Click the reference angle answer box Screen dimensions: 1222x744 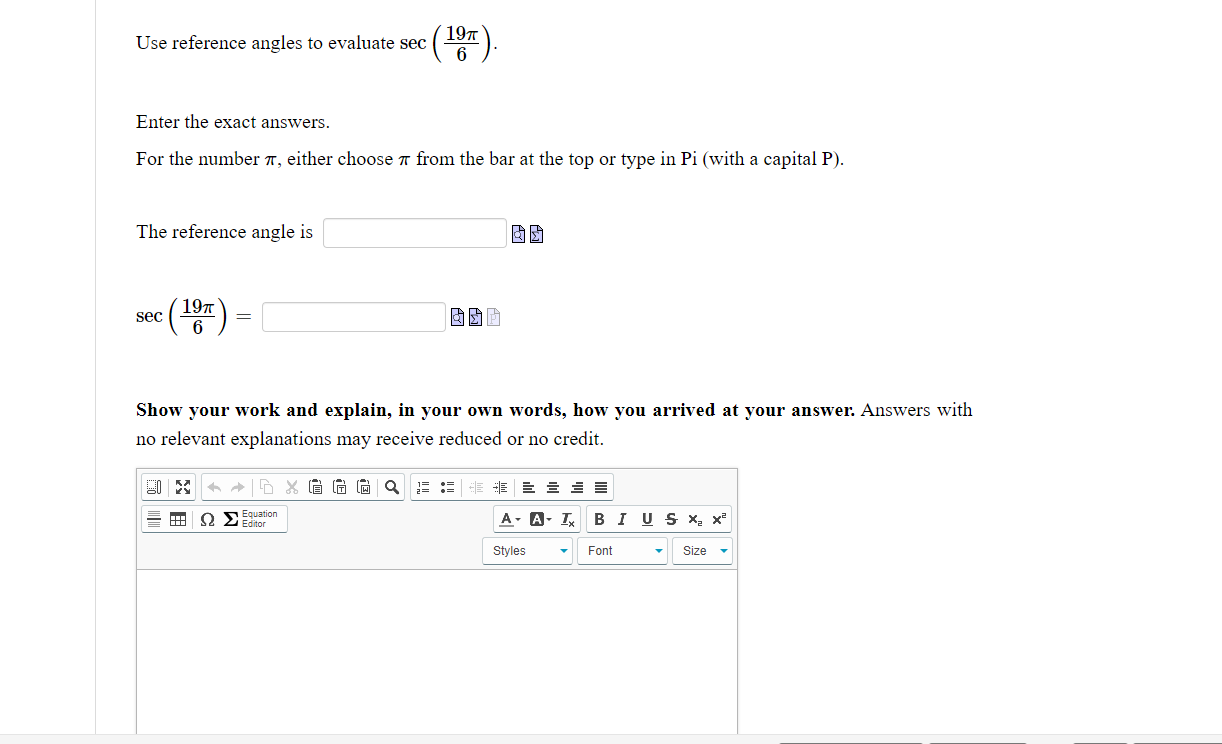(414, 232)
